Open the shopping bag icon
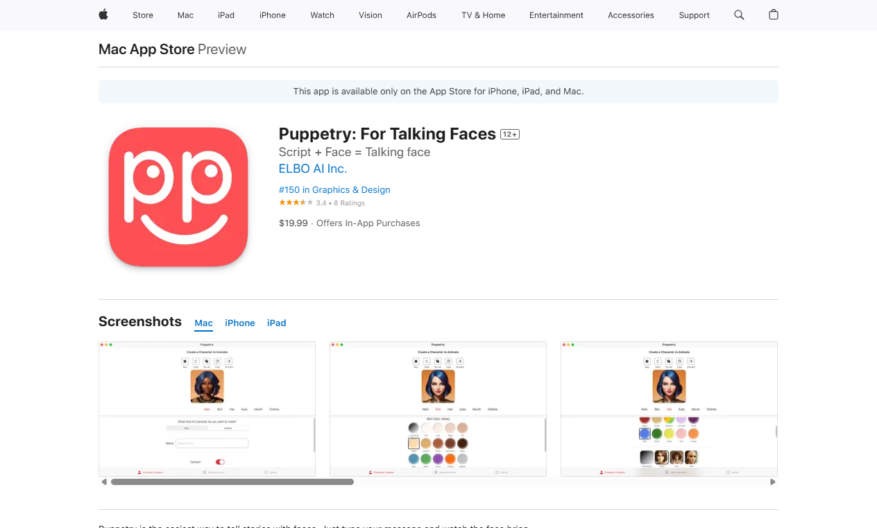This screenshot has width=877, height=528. tap(773, 15)
